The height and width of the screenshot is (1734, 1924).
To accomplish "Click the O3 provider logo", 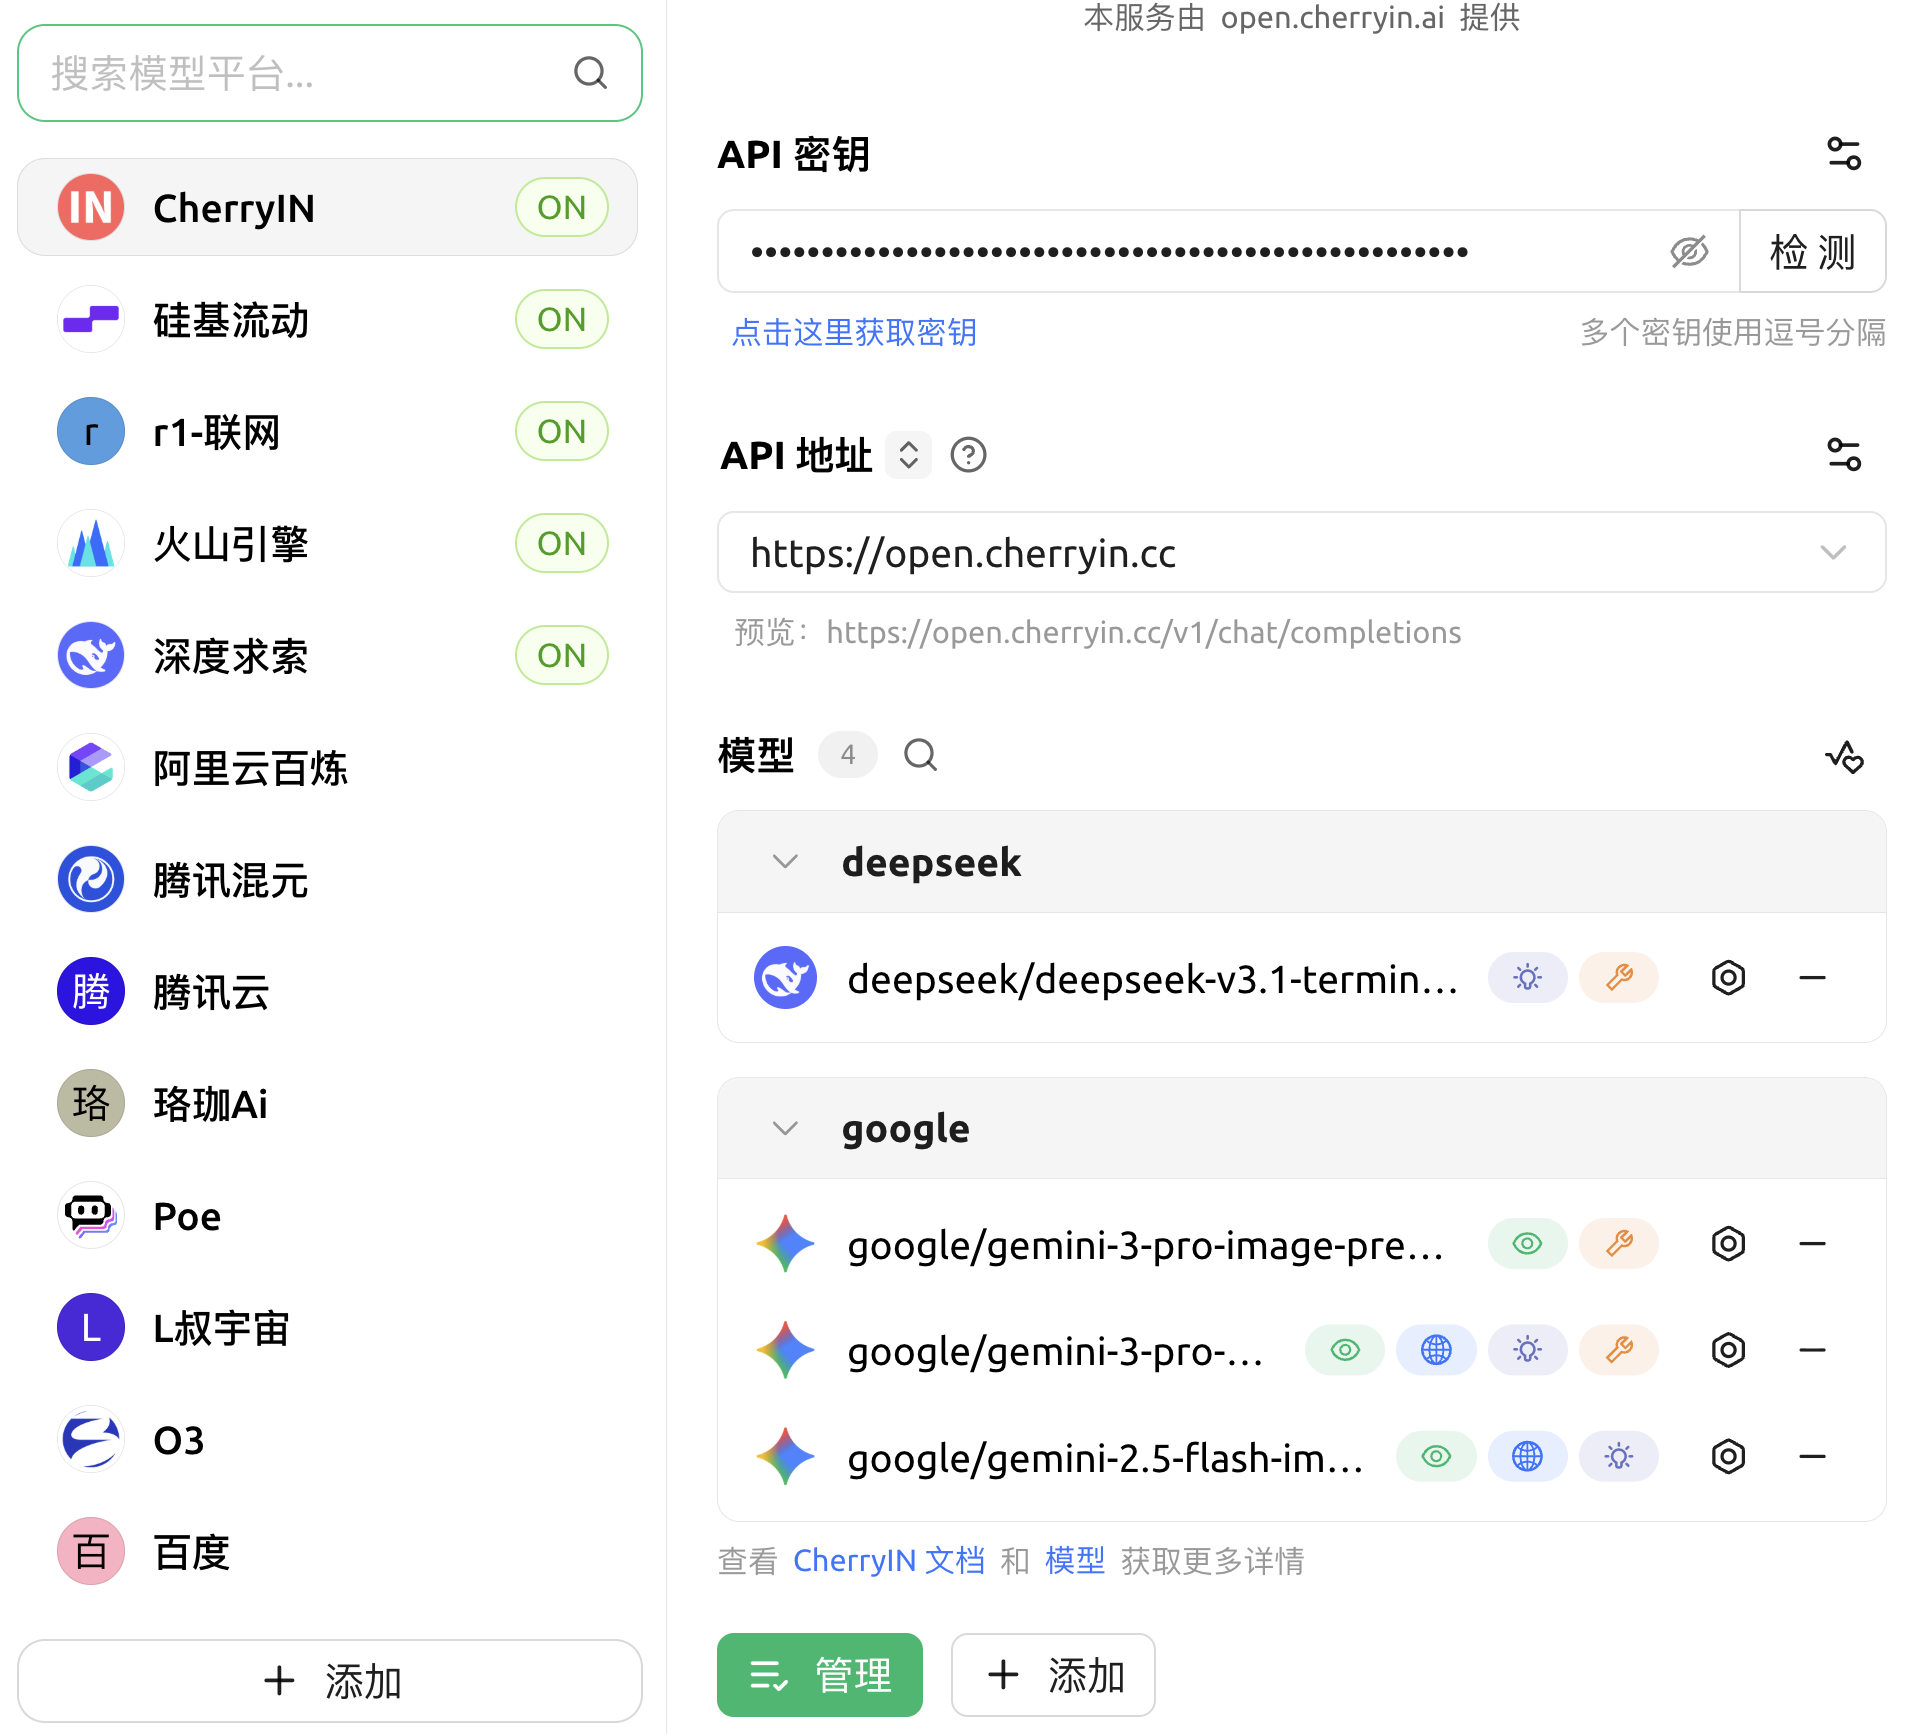I will [91, 1440].
